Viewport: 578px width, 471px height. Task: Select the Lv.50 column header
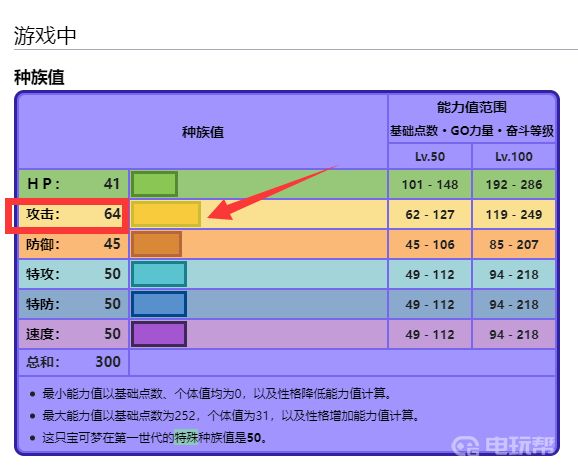pyautogui.click(x=430, y=157)
